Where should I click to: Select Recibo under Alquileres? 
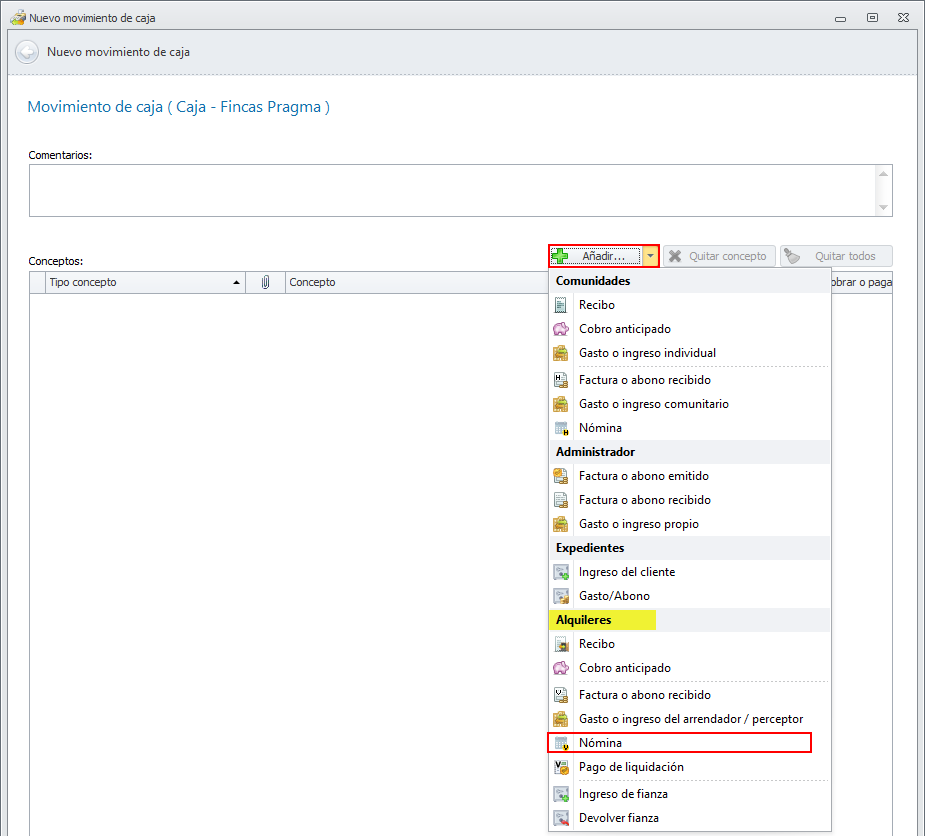click(x=690, y=644)
